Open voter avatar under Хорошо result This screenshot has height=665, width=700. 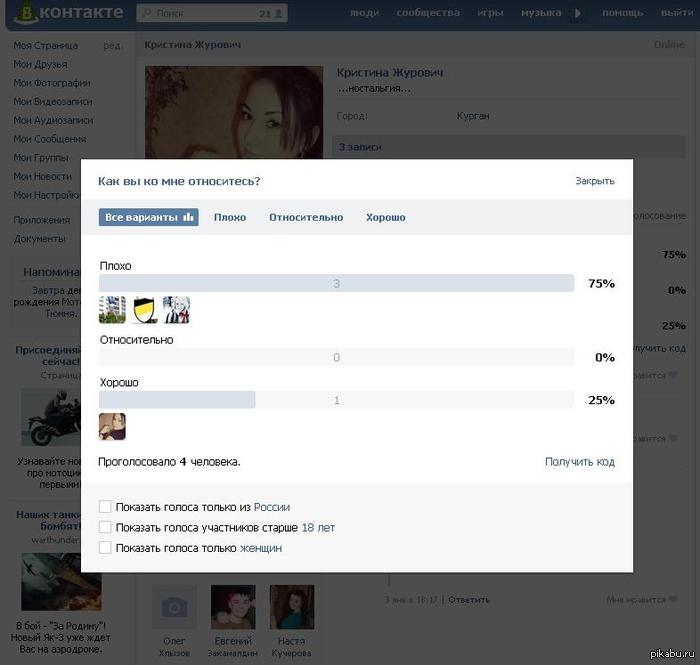click(112, 427)
